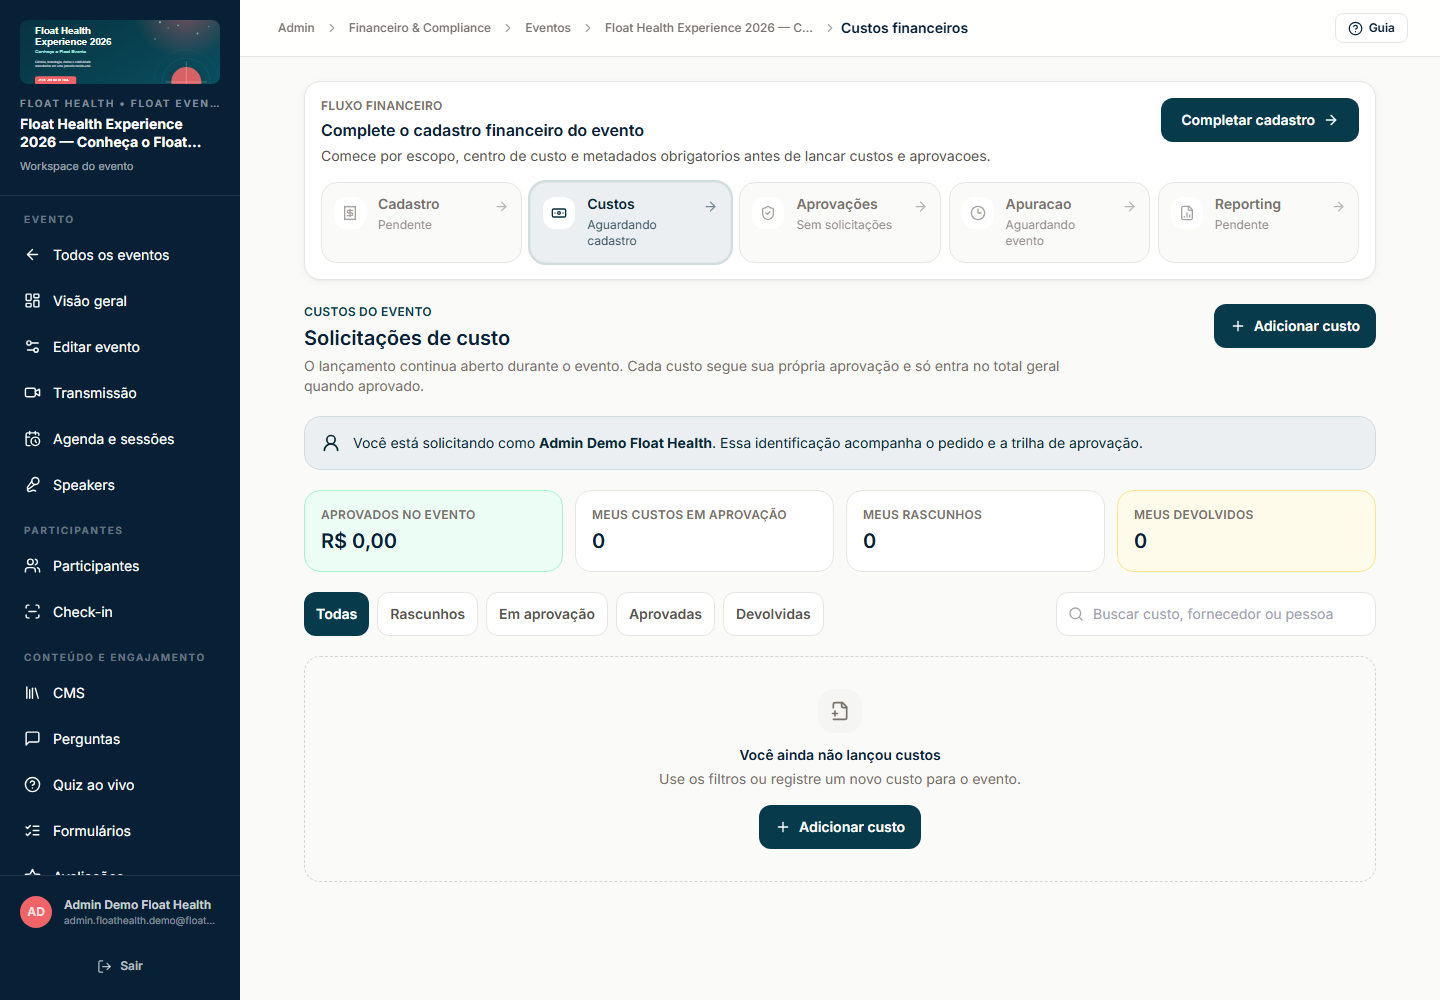The image size is (1440, 1000).
Task: Click the Eventos breadcrumb link
Action: (x=548, y=28)
